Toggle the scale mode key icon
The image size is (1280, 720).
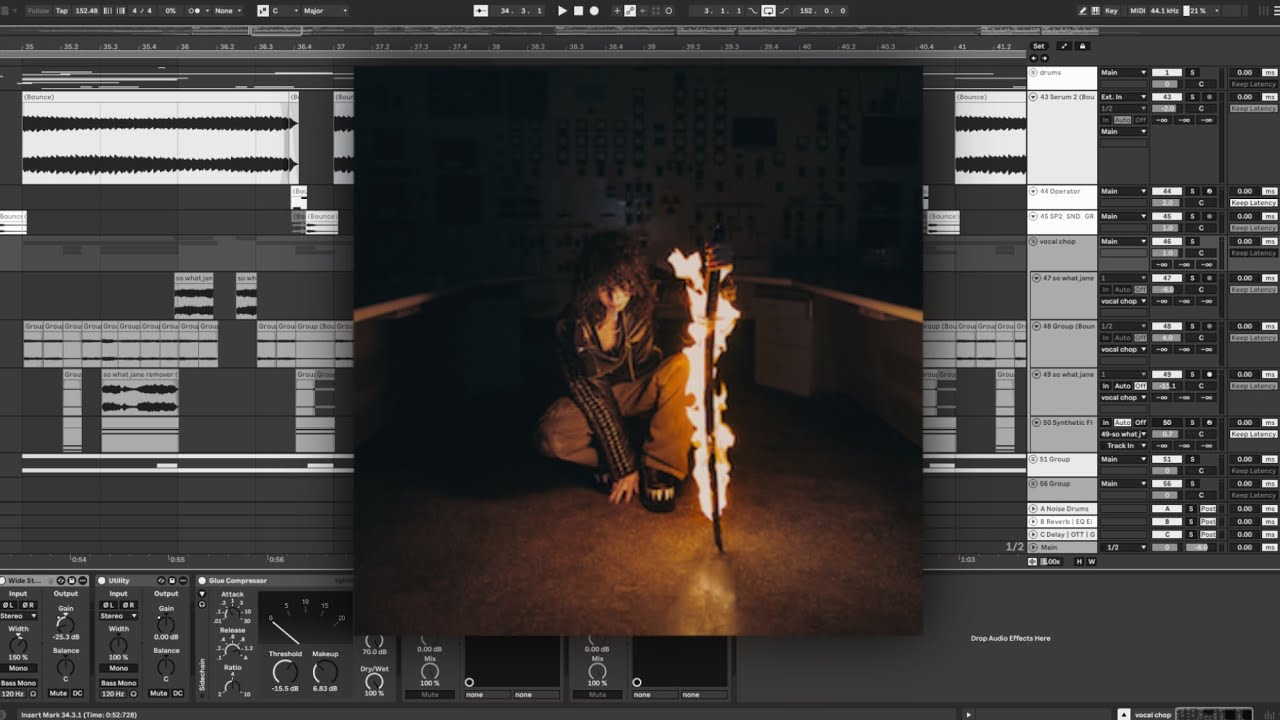pyautogui.click(x=262, y=11)
